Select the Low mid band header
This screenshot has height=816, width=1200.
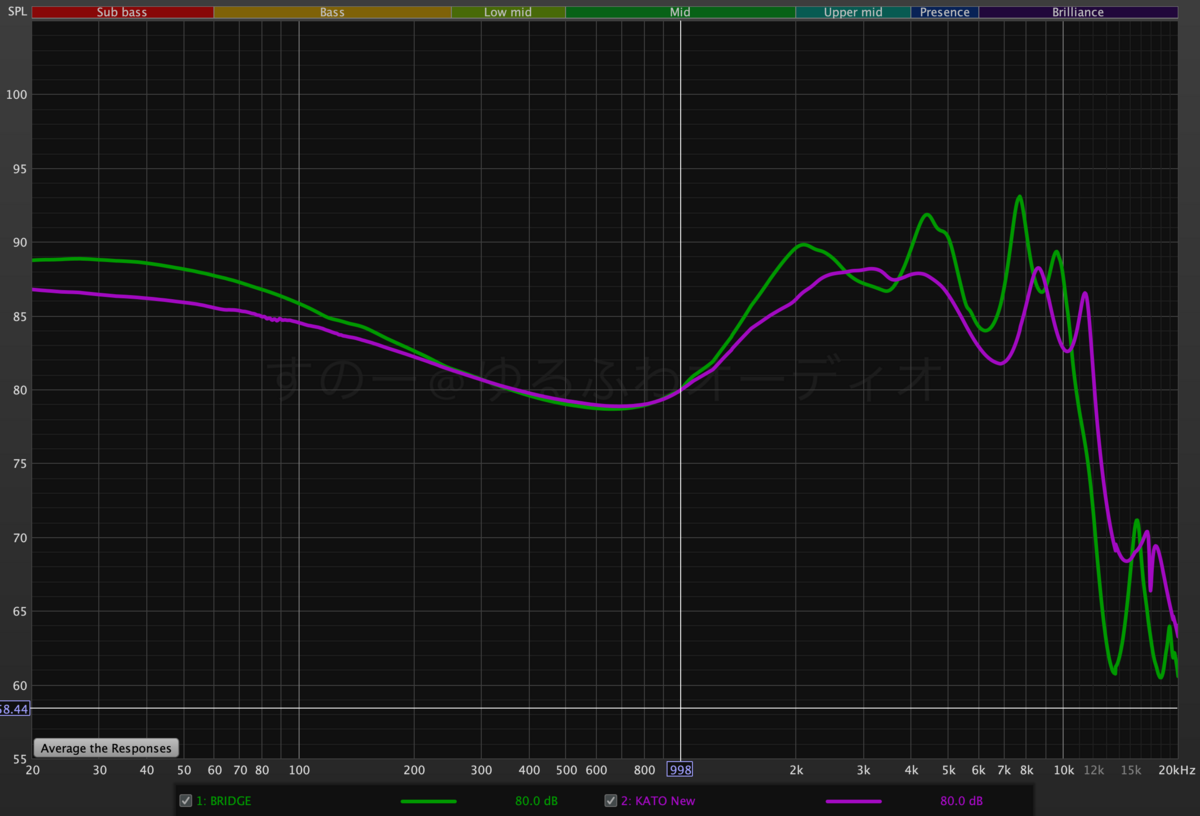point(508,12)
